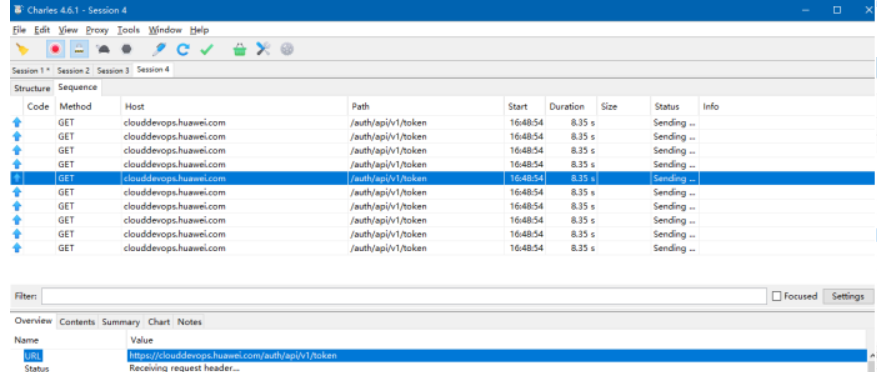Click upload arrow icon of highlighted row
Image resolution: width=877 pixels, height=372 pixels.
point(17,178)
